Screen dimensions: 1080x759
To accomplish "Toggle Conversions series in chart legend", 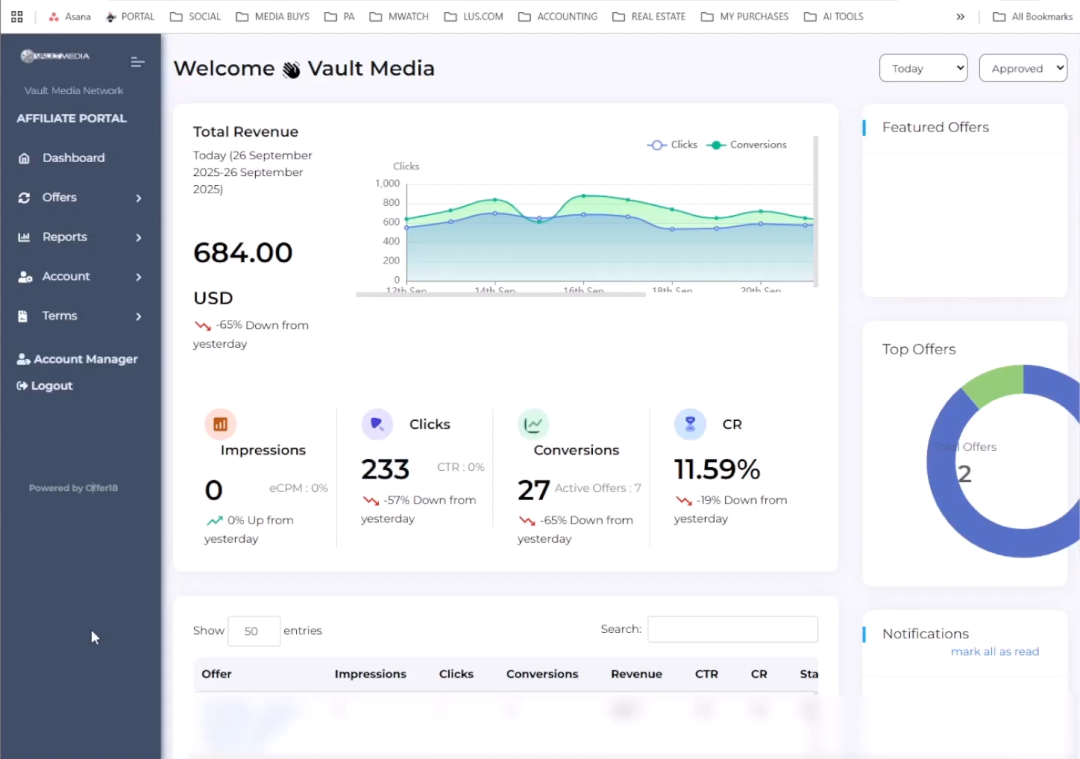I will [x=747, y=145].
